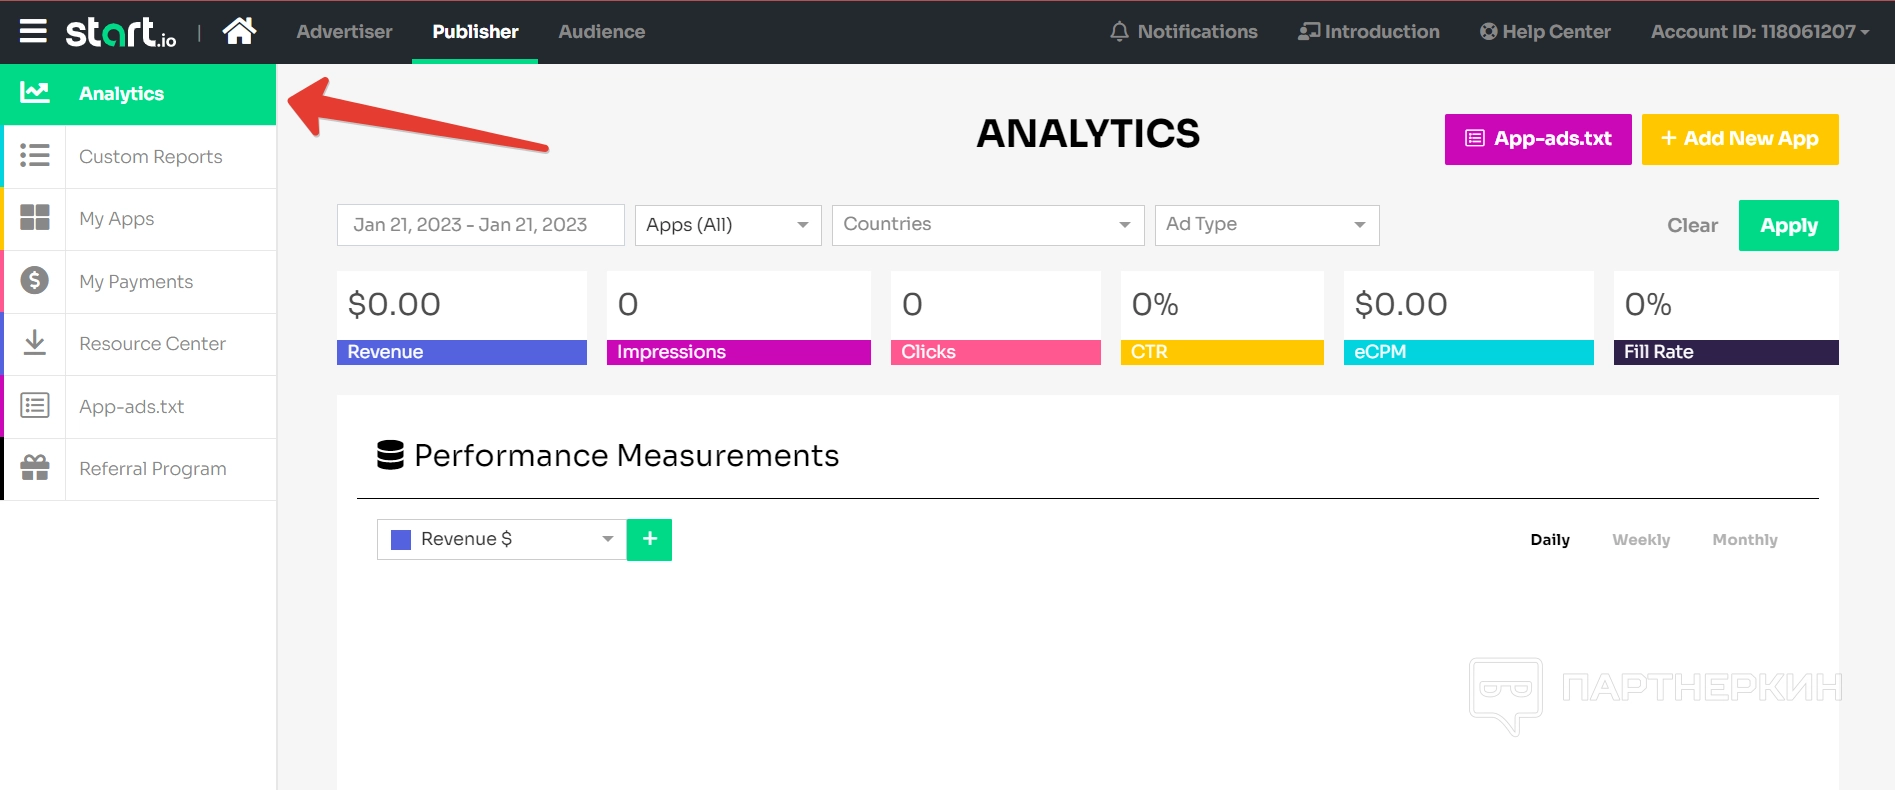Click green plus add-metric button
Image resolution: width=1895 pixels, height=790 pixels.
point(649,539)
